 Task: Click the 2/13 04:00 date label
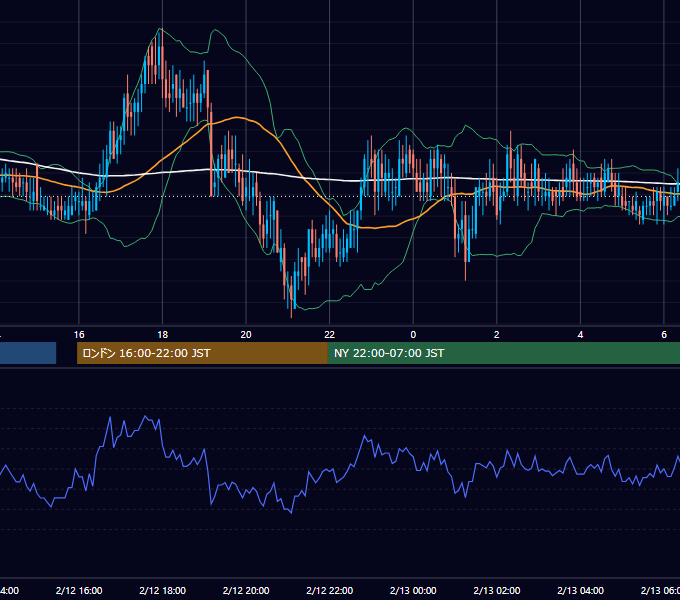click(580, 590)
